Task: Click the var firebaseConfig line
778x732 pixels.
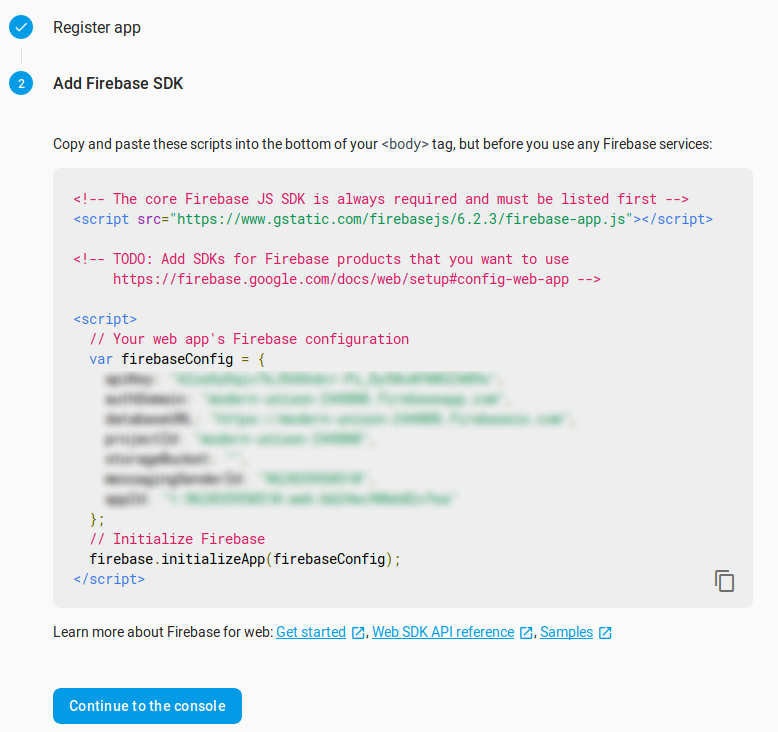Action: point(177,359)
